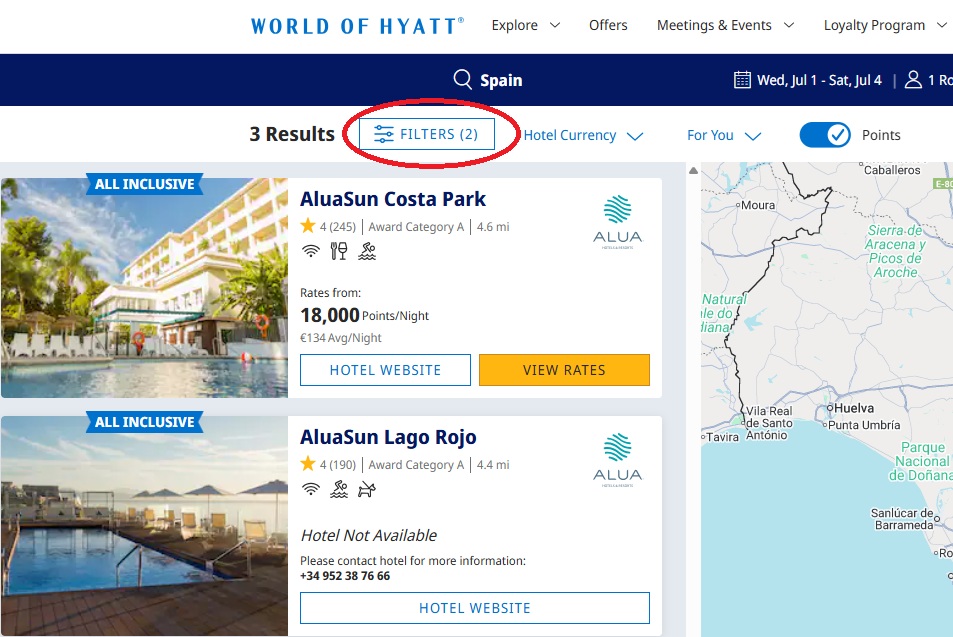Change dates Wed, Jul 1 - Sat, Jul 4

pyautogui.click(x=819, y=80)
